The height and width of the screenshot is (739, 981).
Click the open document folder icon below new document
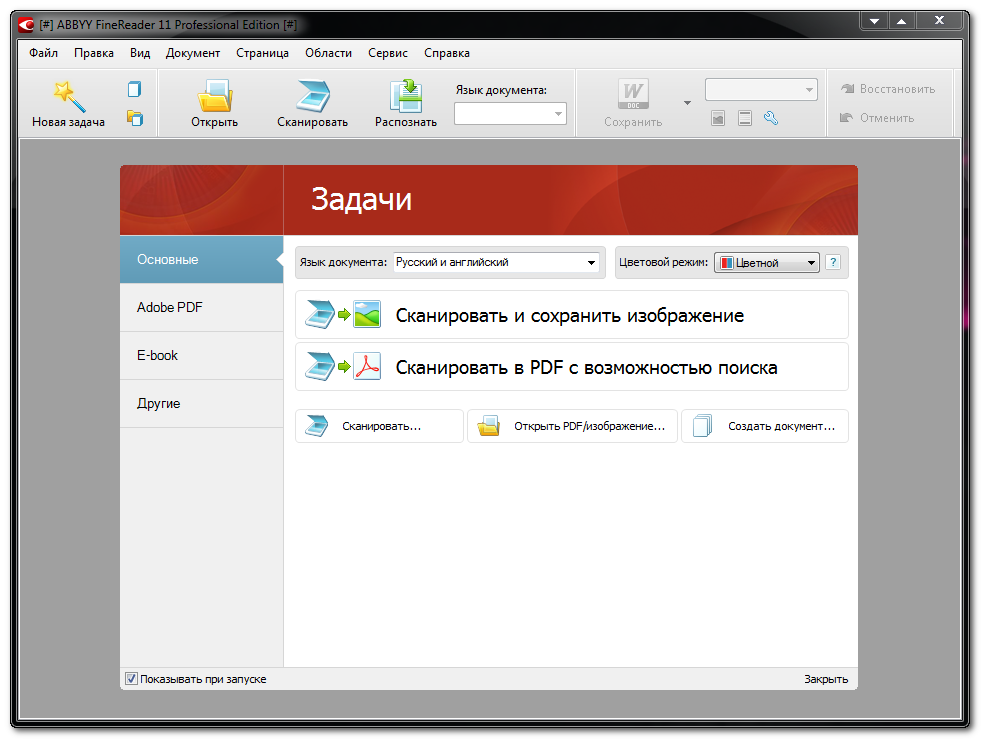(x=135, y=118)
